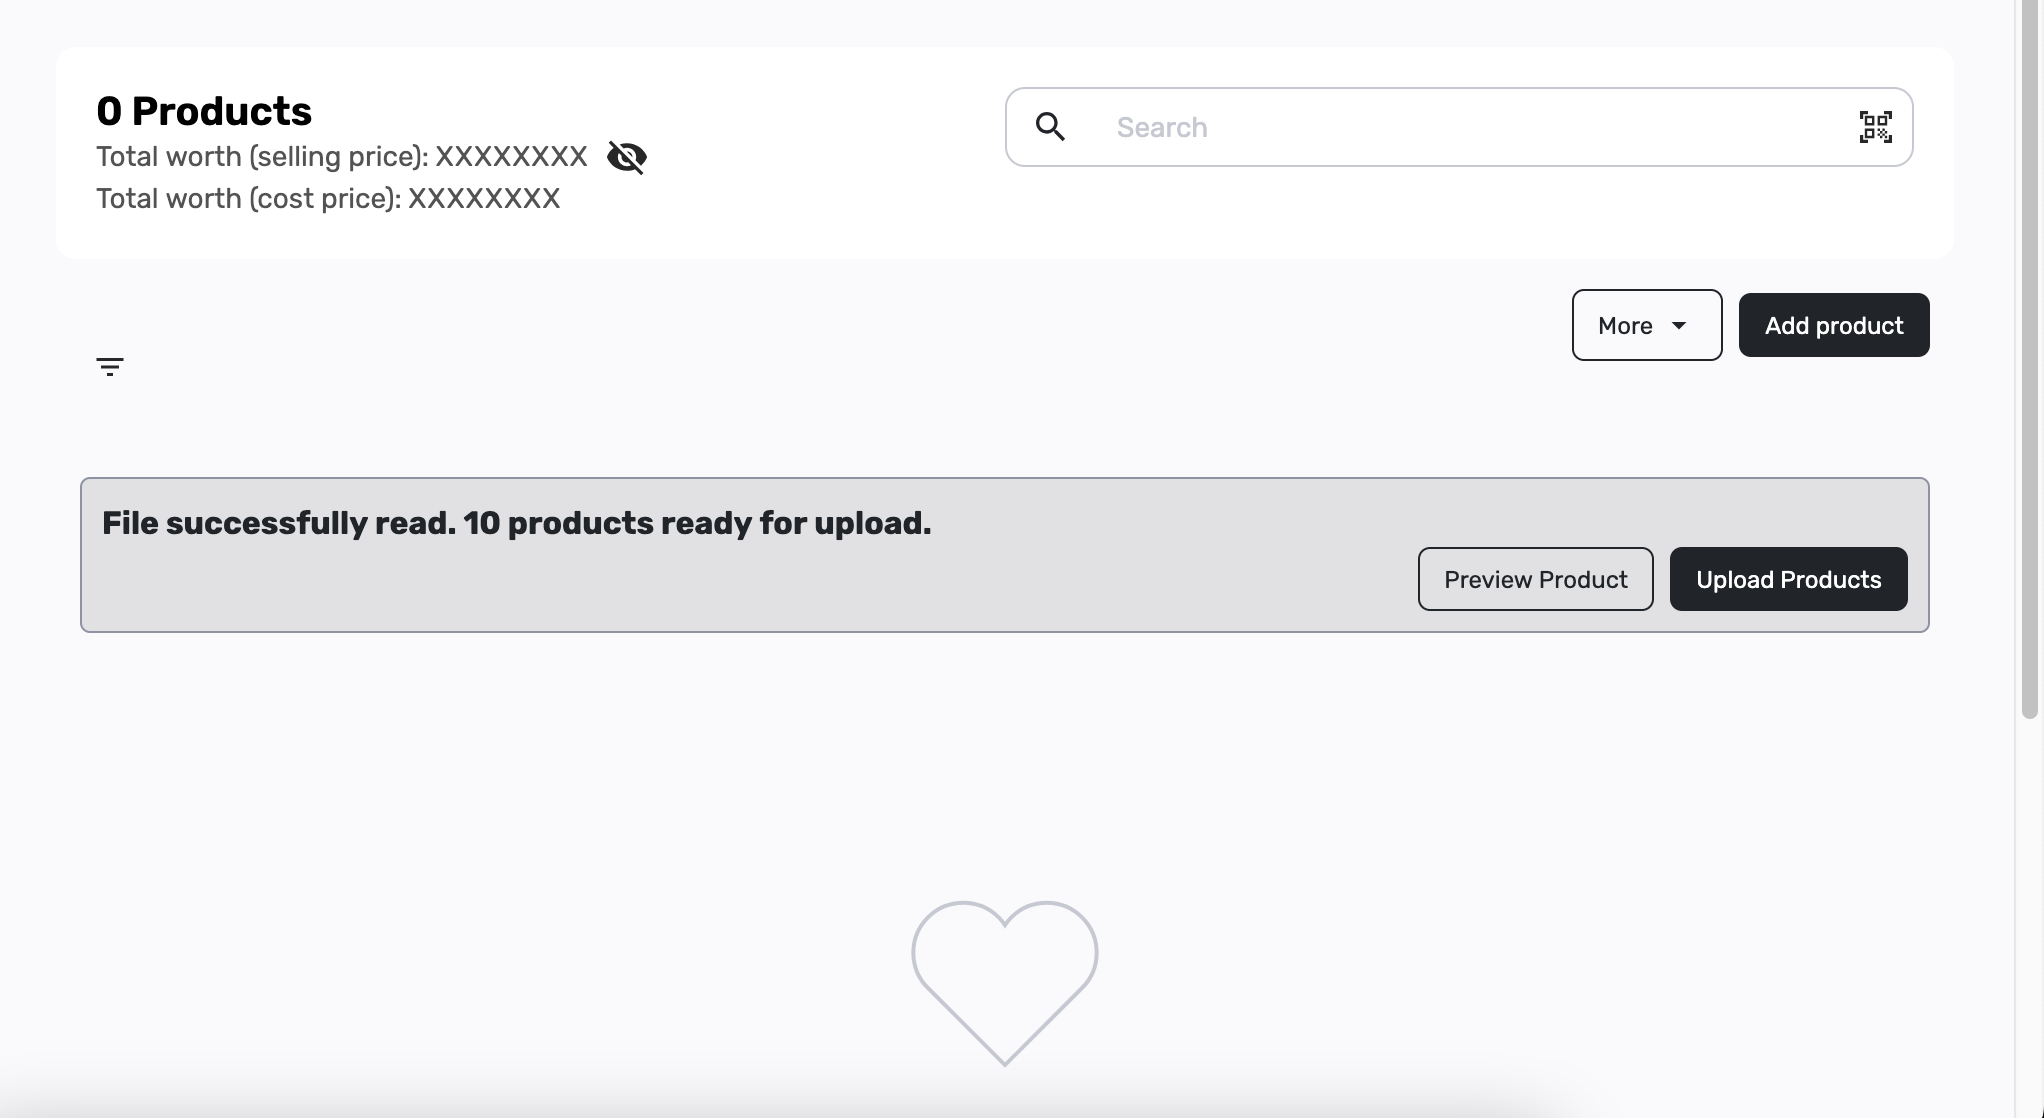The width and height of the screenshot is (2044, 1118).
Task: Click the Add product button
Action: [x=1834, y=325]
